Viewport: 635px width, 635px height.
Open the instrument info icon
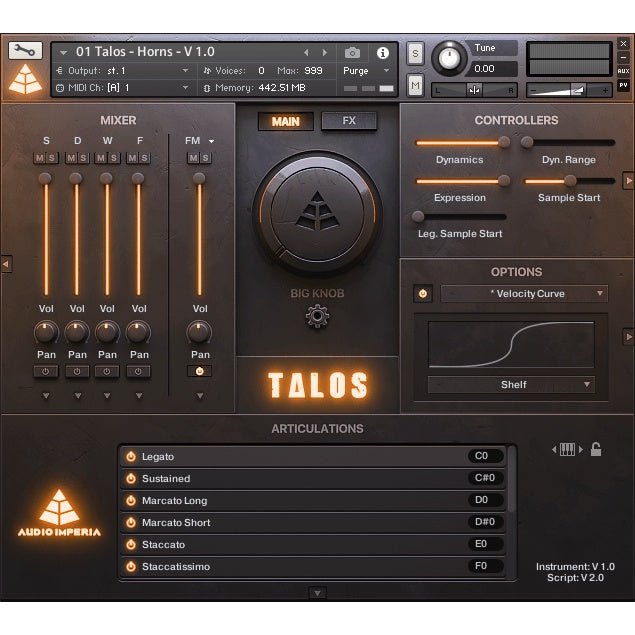point(383,53)
